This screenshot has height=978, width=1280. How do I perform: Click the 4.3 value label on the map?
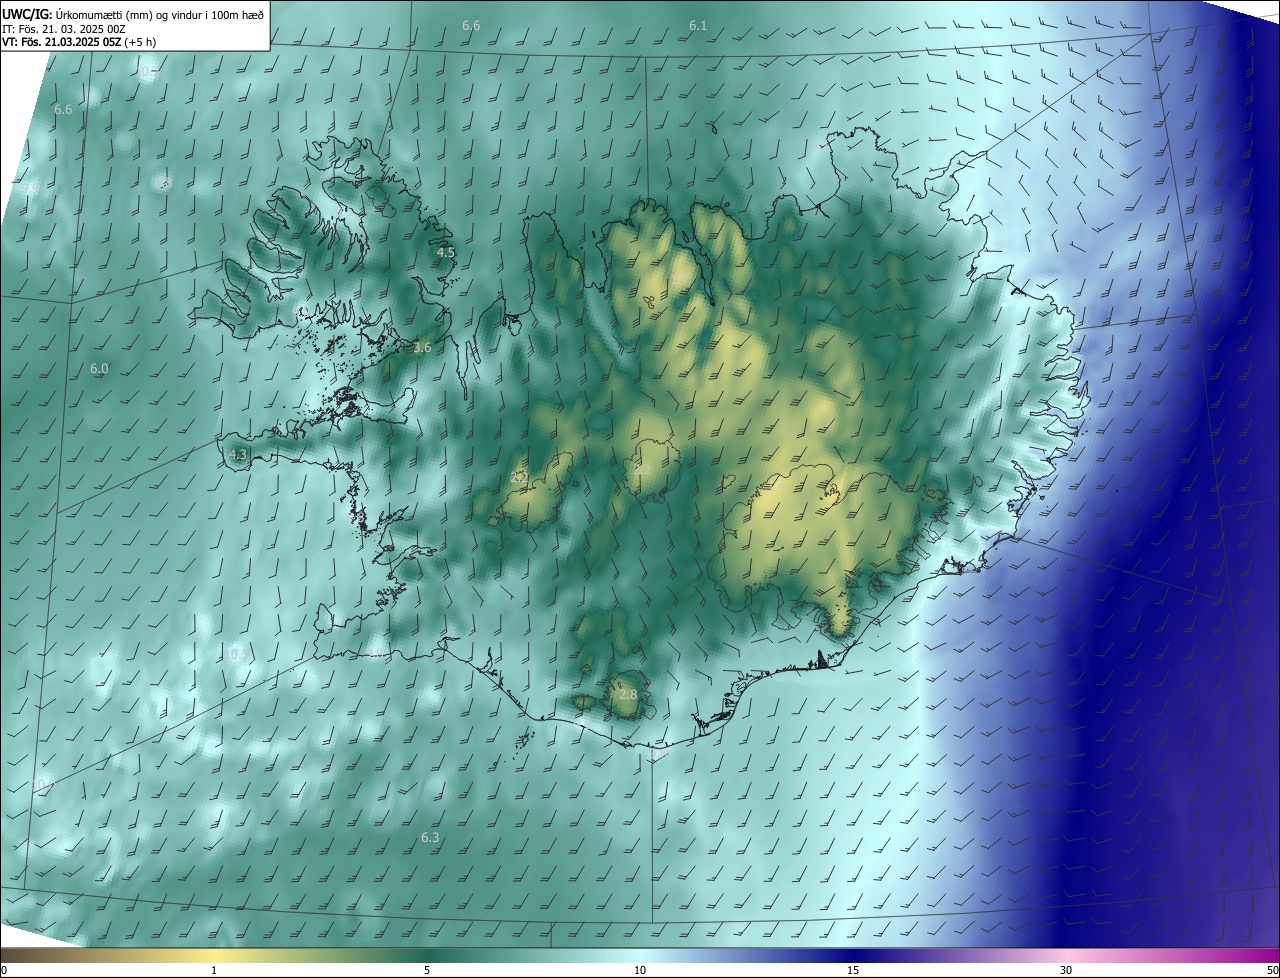pyautogui.click(x=238, y=454)
